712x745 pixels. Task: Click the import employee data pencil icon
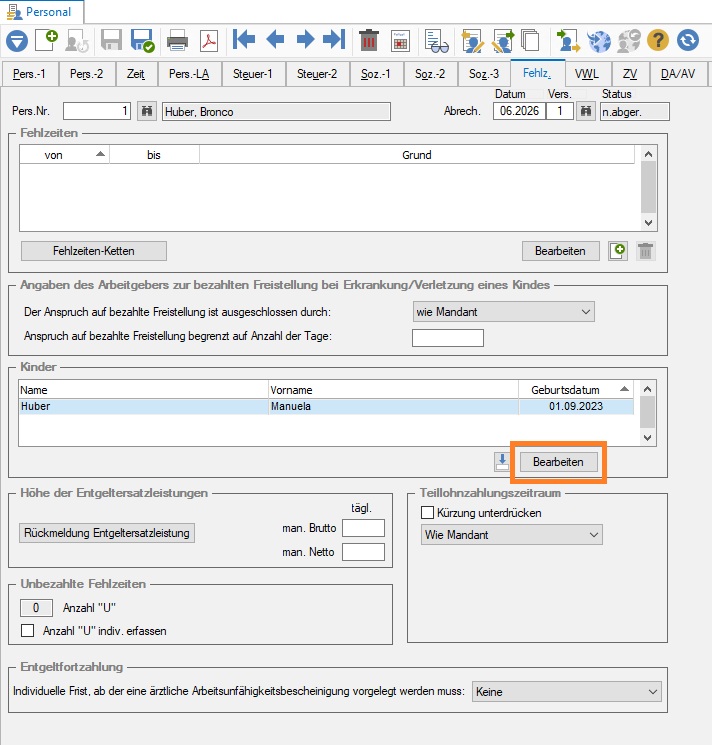[x=472, y=41]
